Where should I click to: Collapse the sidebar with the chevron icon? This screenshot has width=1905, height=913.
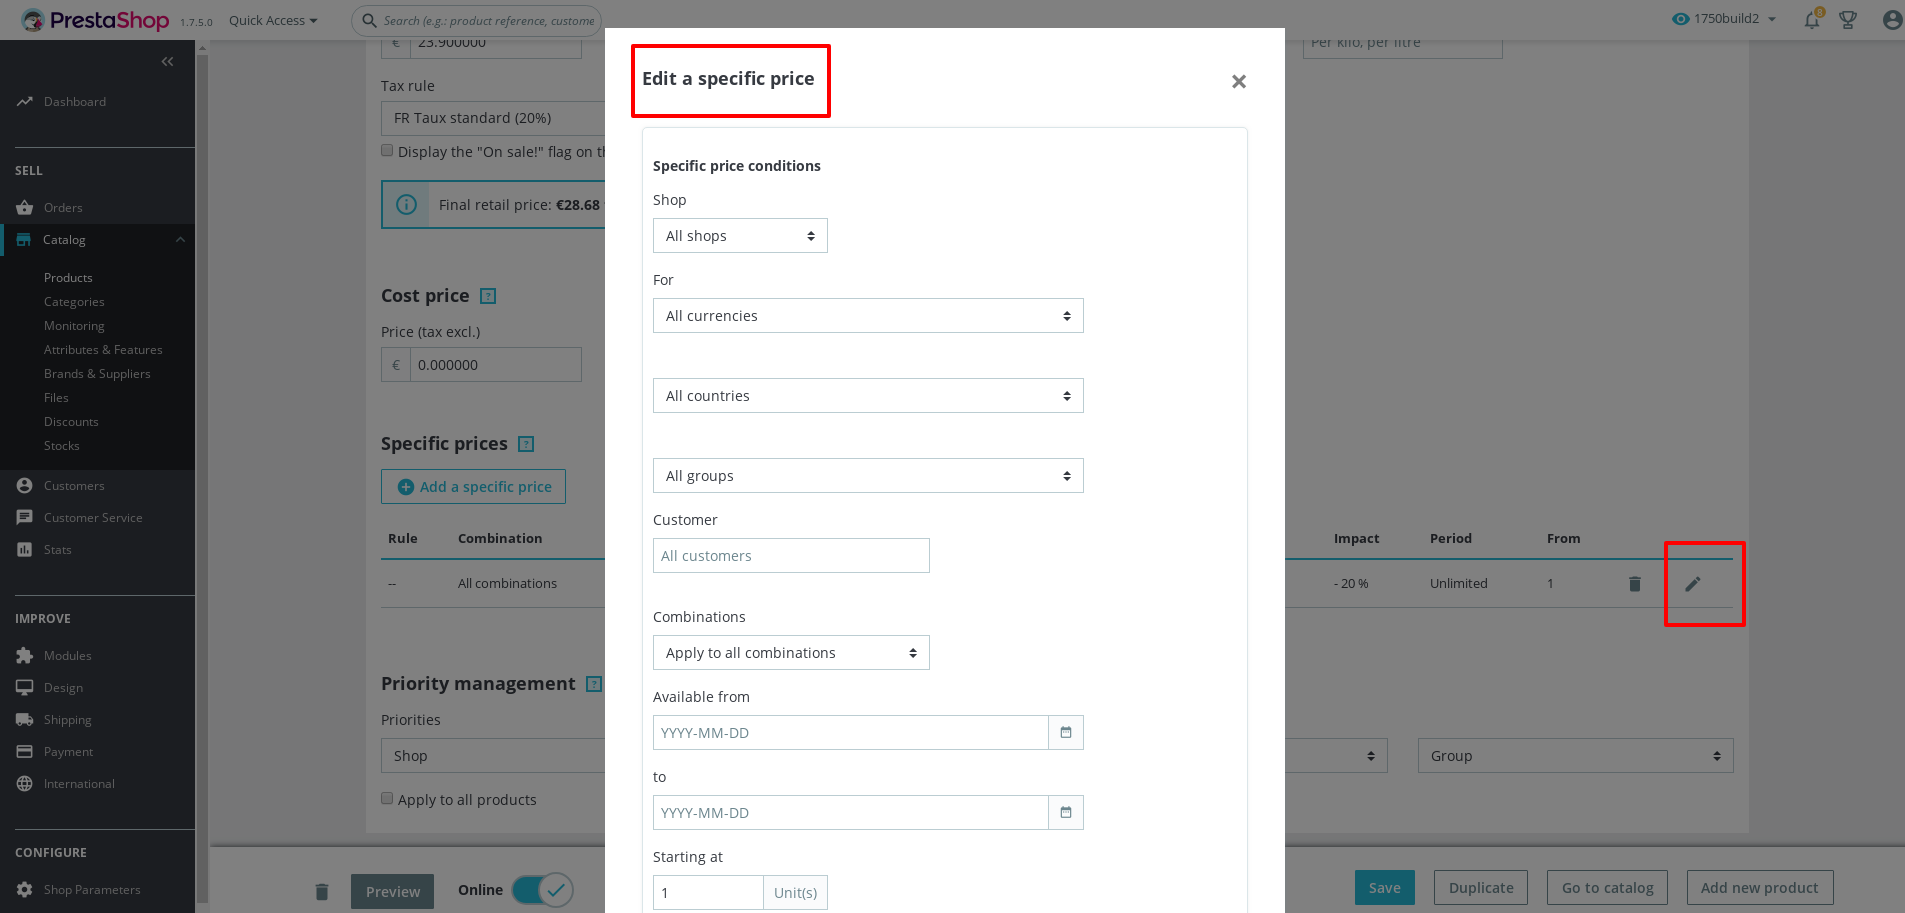167,61
